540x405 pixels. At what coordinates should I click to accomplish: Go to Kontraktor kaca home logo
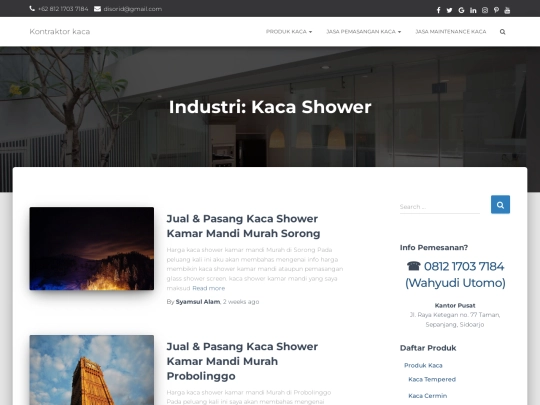(x=60, y=32)
